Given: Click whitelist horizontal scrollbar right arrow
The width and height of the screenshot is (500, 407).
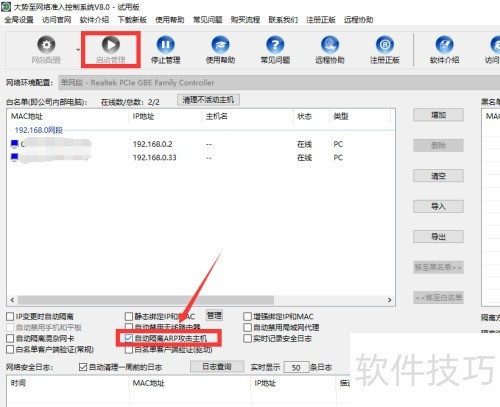Looking at the screenshot, I should tap(389, 300).
